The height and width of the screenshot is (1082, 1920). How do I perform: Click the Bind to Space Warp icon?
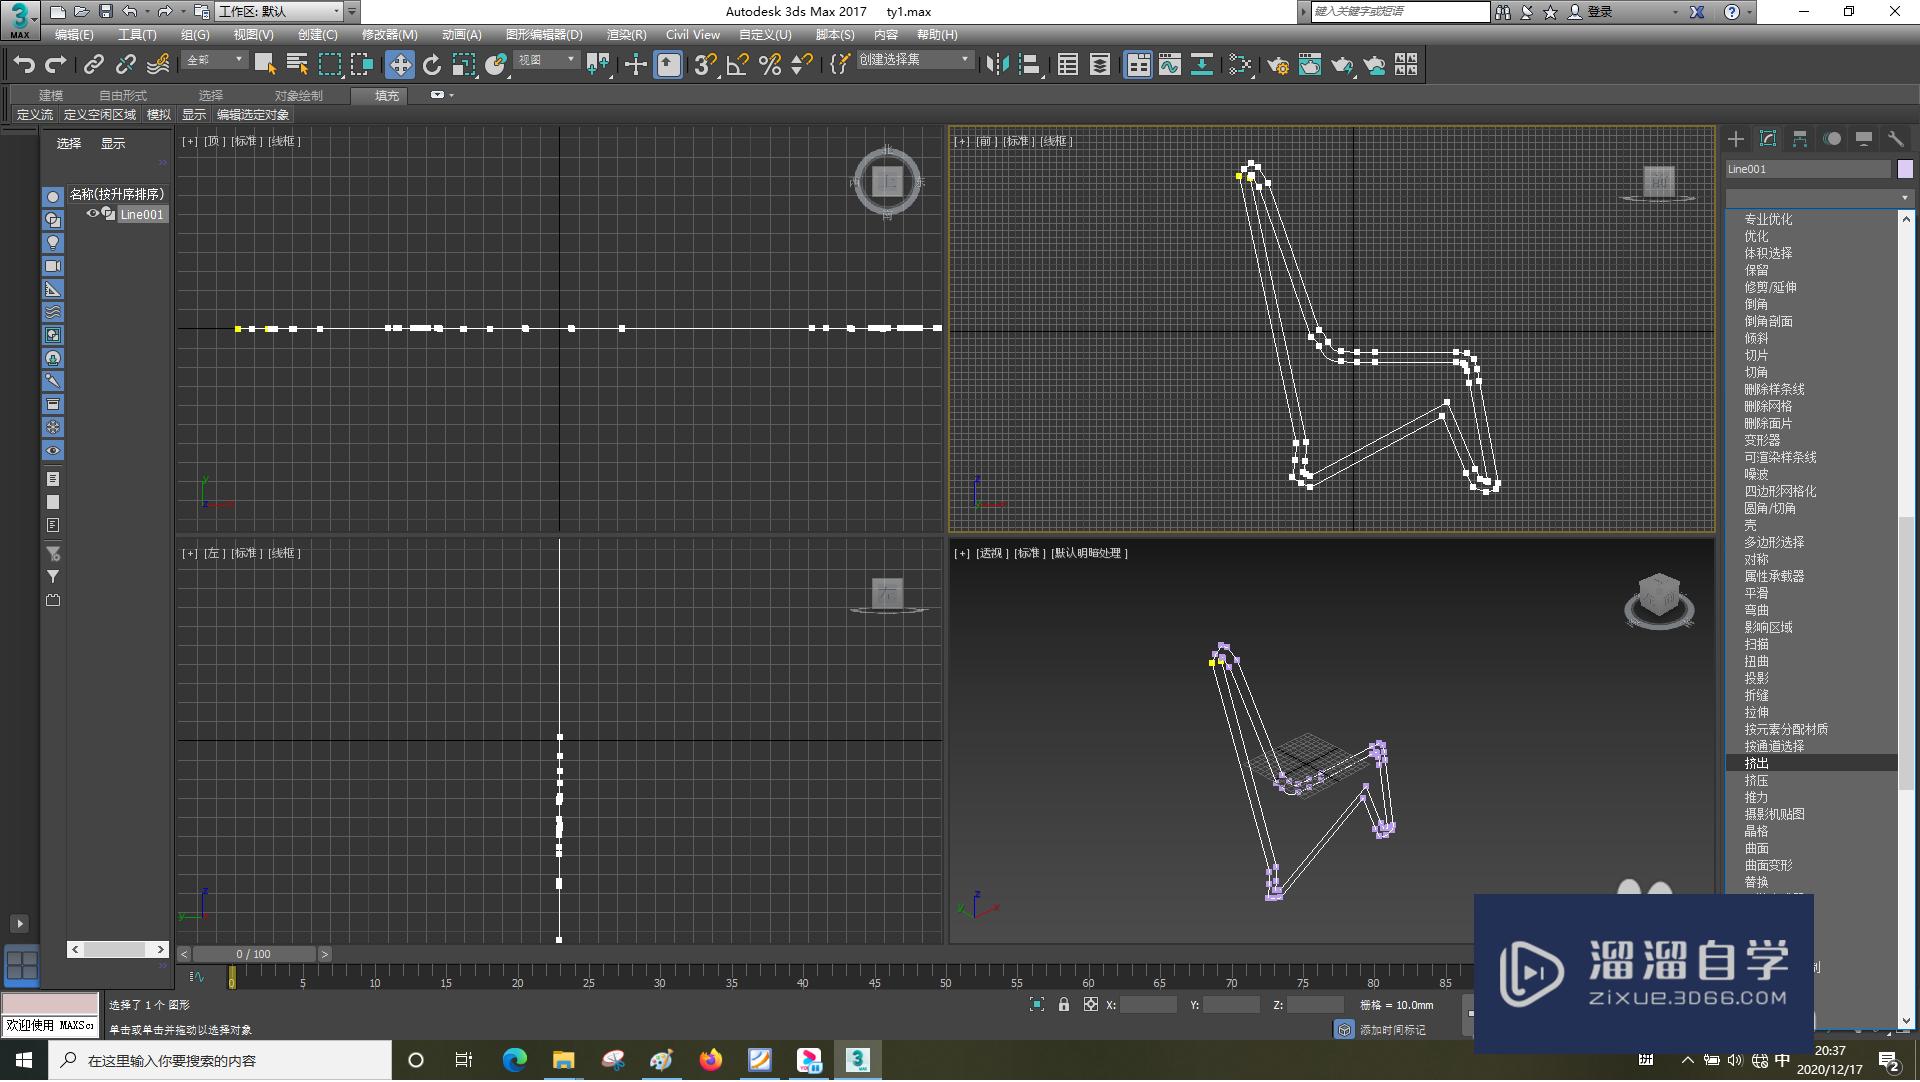(x=158, y=65)
